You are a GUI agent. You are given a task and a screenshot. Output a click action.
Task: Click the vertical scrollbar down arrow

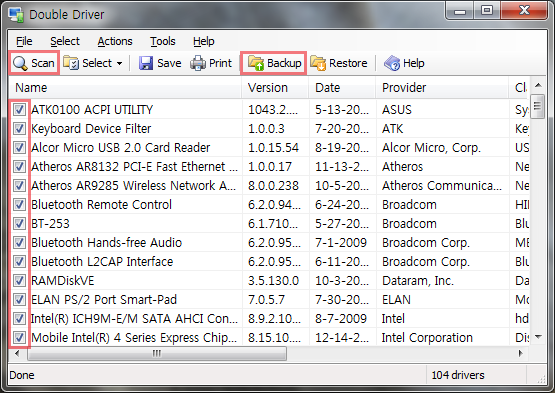pos(538,337)
